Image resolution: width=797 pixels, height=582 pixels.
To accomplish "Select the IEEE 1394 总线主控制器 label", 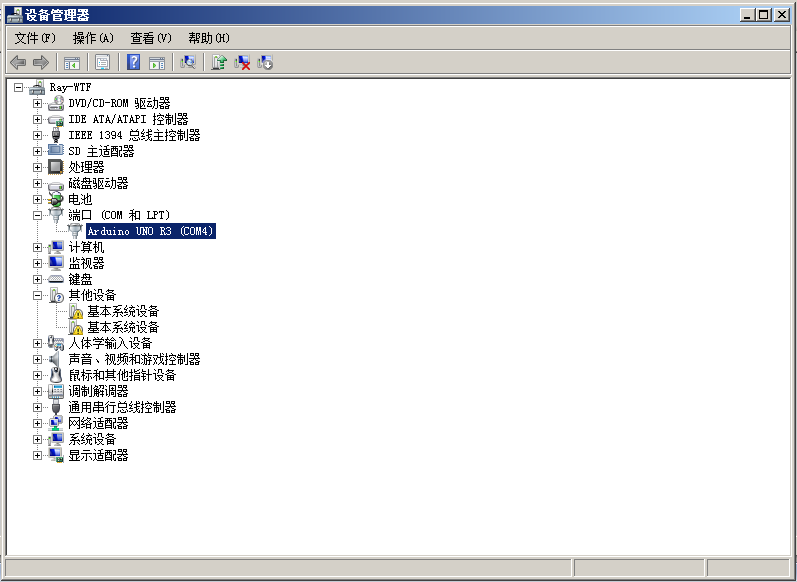I will [135, 135].
